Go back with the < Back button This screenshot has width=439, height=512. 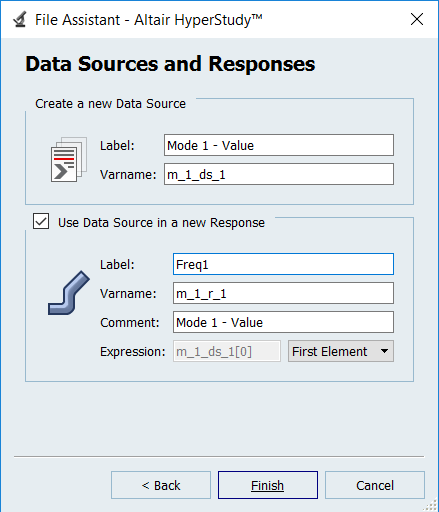pos(161,485)
